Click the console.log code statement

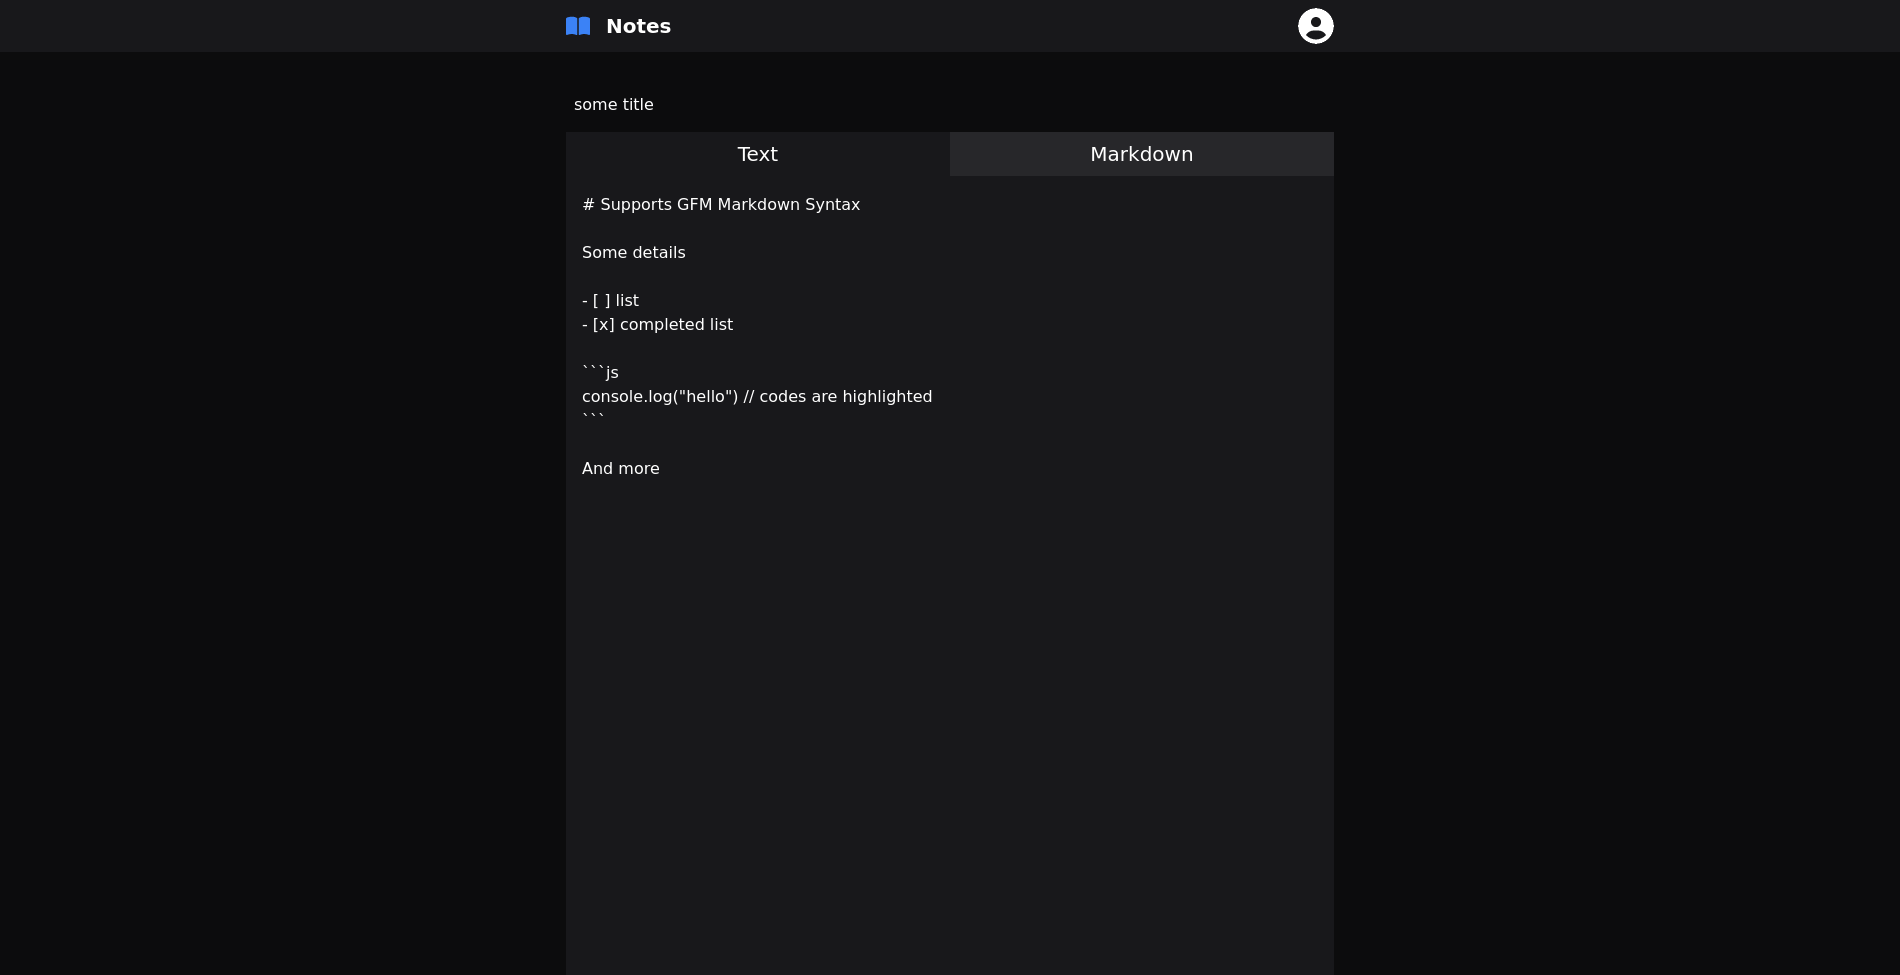tap(626, 396)
